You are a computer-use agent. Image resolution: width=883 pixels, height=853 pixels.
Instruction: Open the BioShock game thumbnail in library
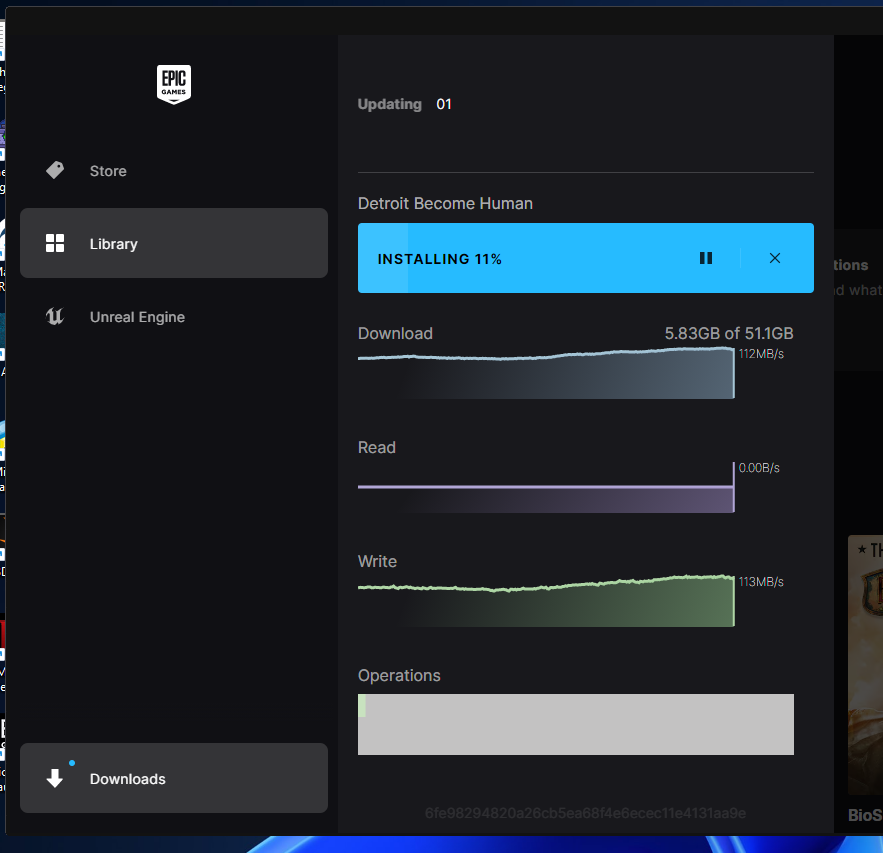coord(866,665)
